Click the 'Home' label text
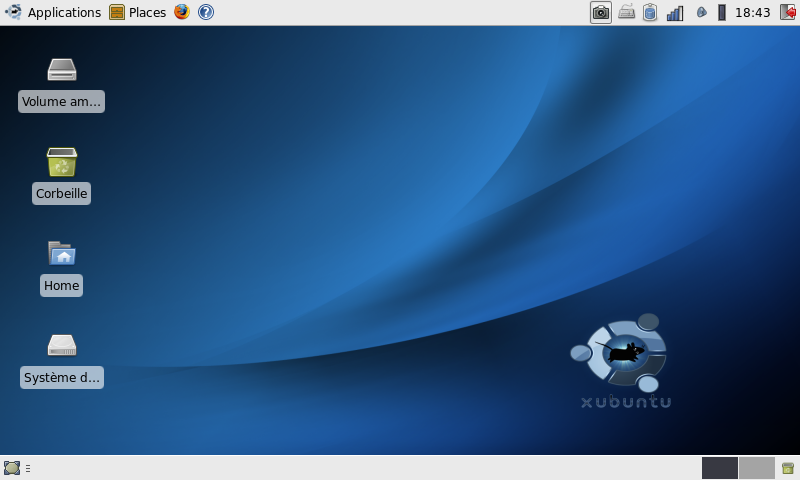The height and width of the screenshot is (480, 800). click(x=61, y=285)
